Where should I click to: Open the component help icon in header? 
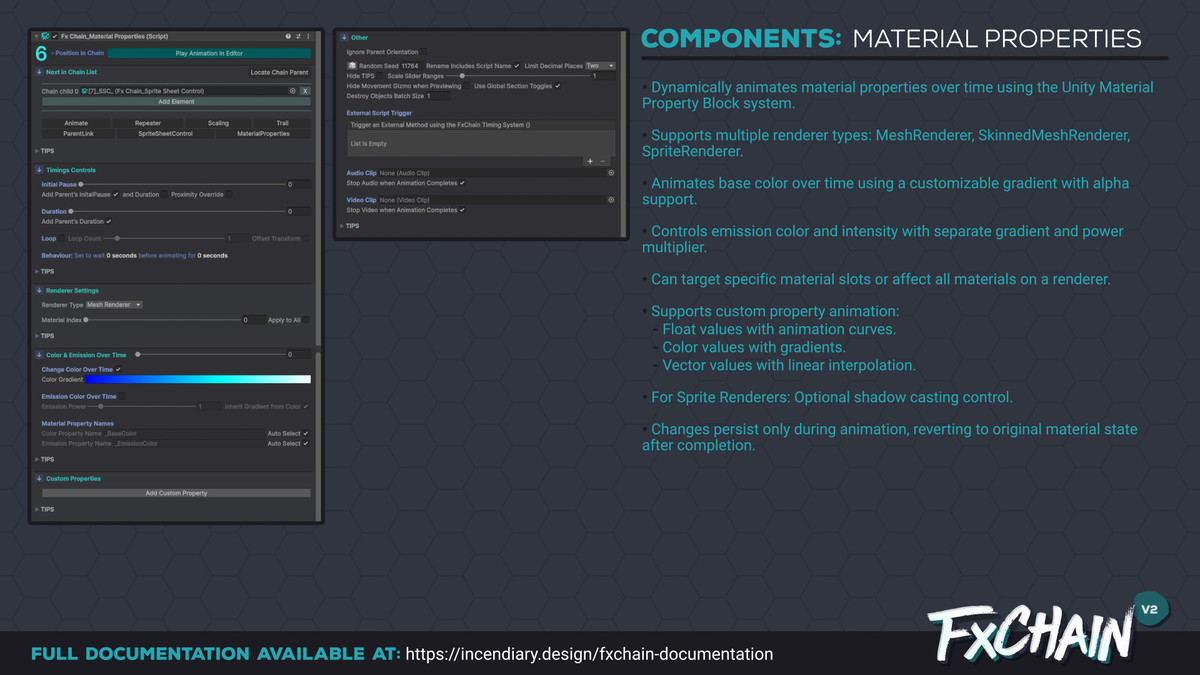[288, 36]
